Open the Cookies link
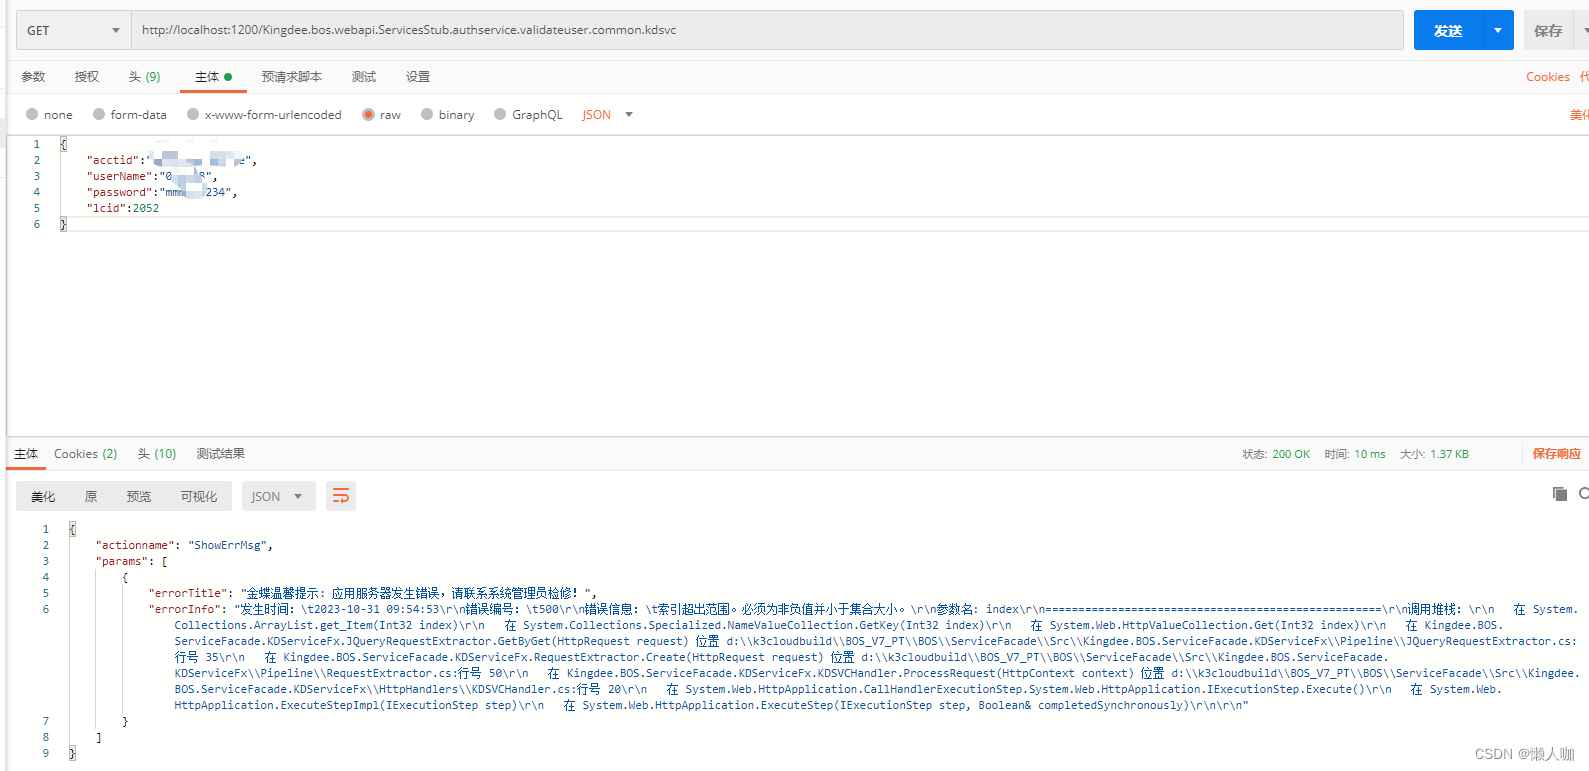1589x771 pixels. (x=1547, y=77)
